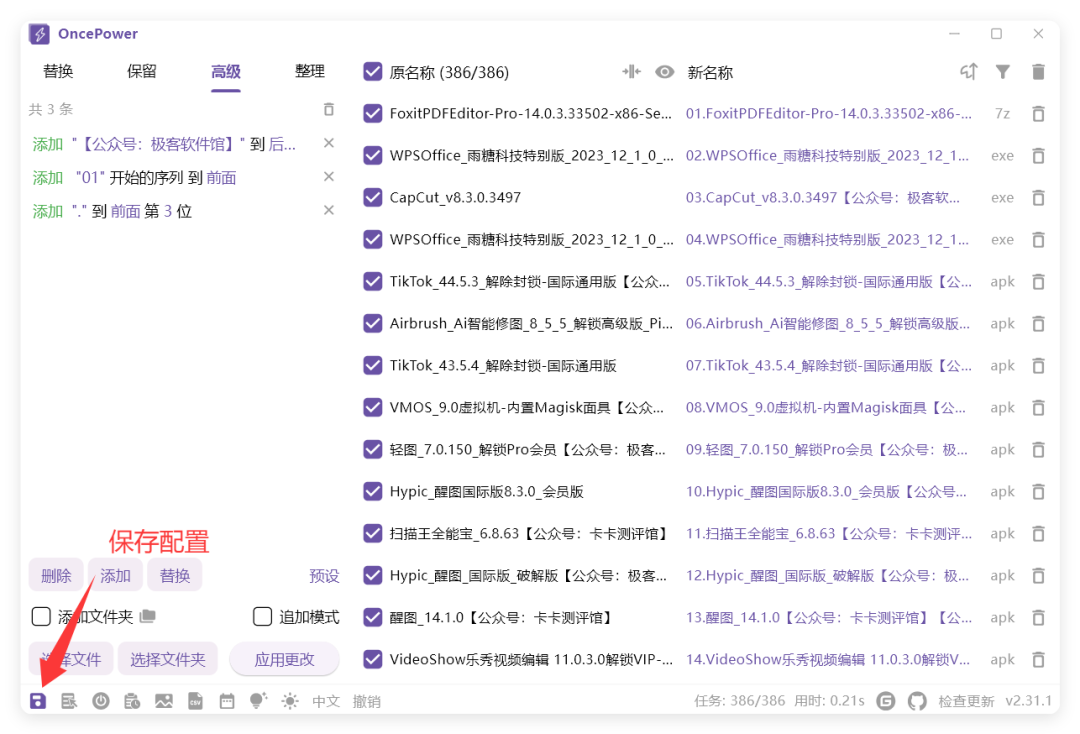Click 撤销 undo in bottom bar
The height and width of the screenshot is (734, 1080).
(366, 701)
